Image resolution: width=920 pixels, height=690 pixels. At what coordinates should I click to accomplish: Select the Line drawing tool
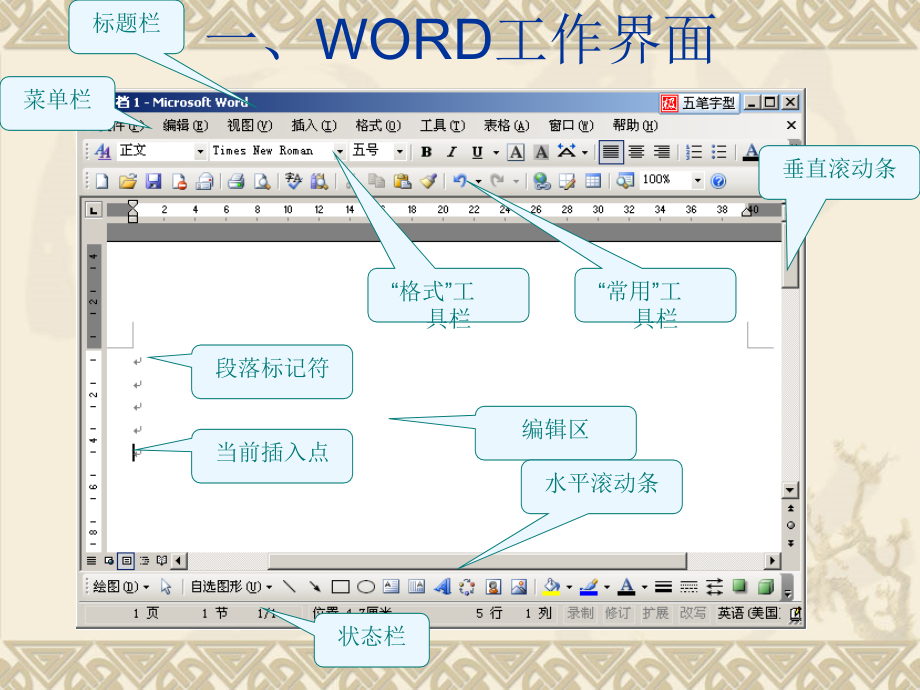289,586
